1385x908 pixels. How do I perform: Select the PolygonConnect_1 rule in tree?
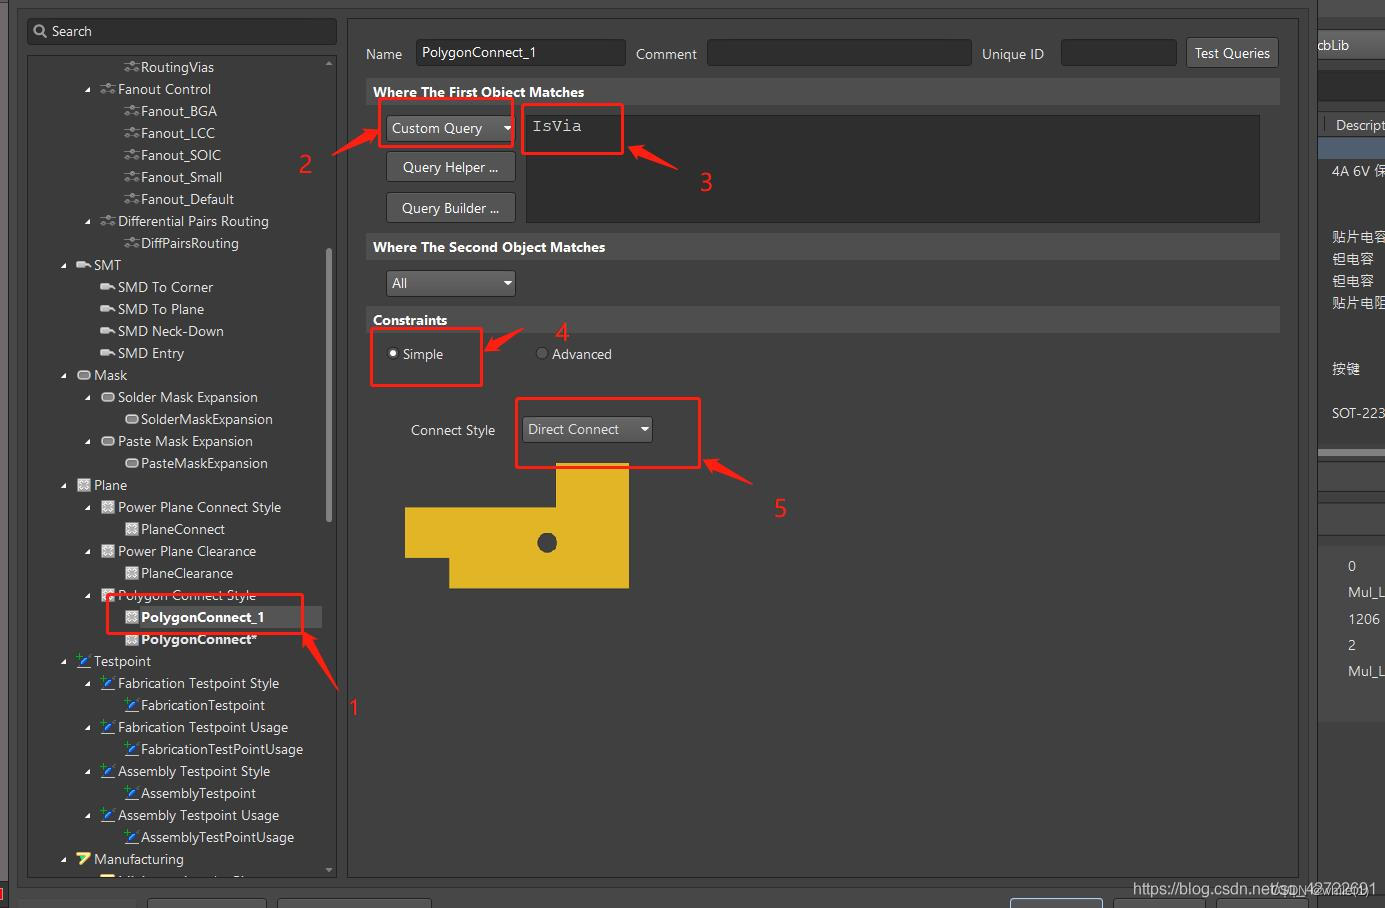tap(202, 617)
